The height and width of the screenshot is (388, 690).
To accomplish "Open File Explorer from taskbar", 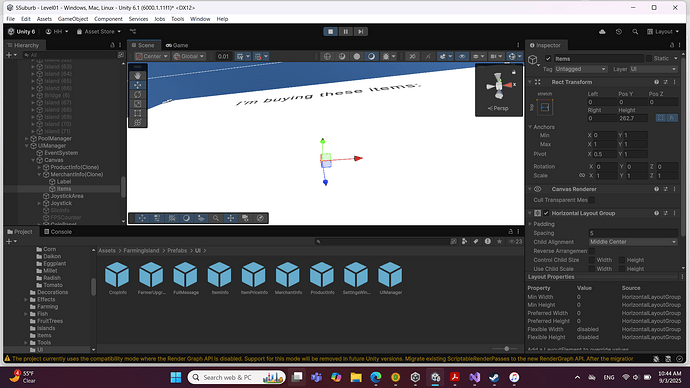I will [356, 377].
